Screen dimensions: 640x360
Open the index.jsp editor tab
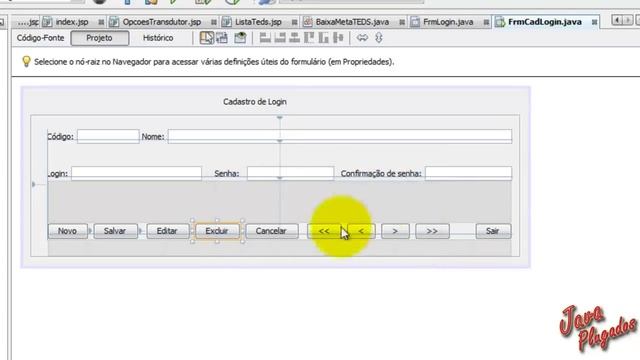[72, 22]
